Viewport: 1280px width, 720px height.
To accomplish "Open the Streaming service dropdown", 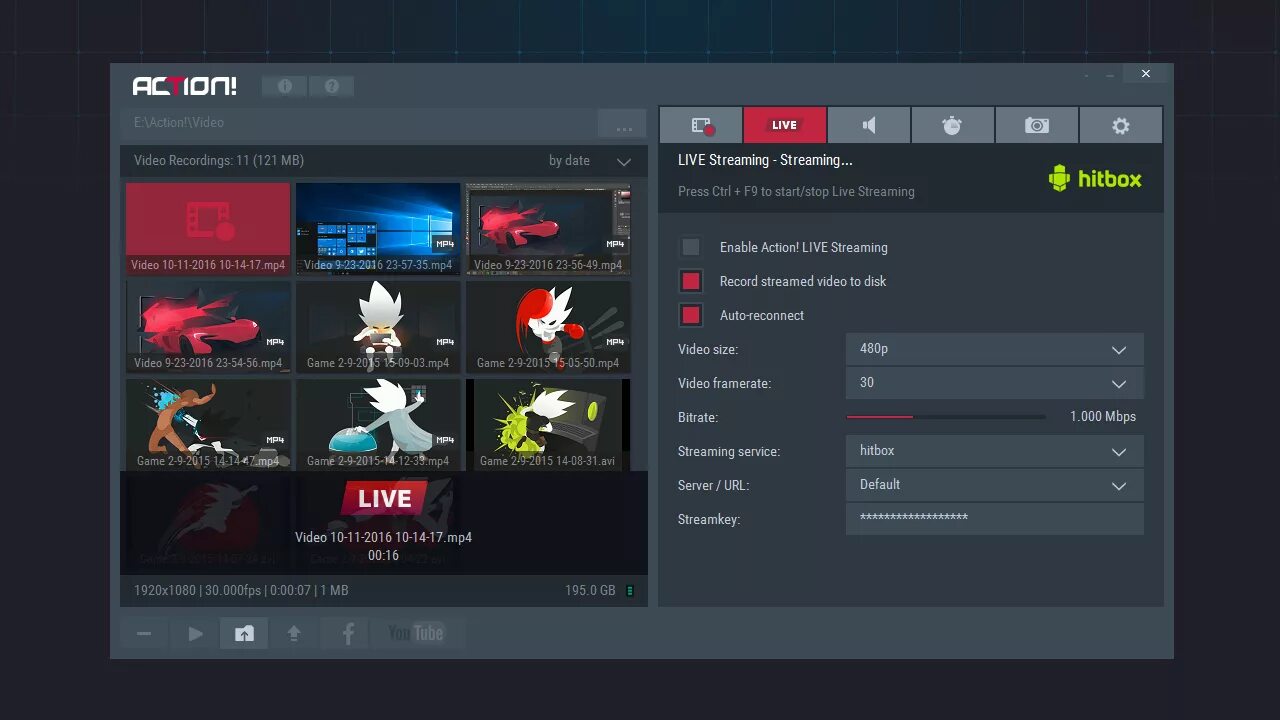I will 994,451.
